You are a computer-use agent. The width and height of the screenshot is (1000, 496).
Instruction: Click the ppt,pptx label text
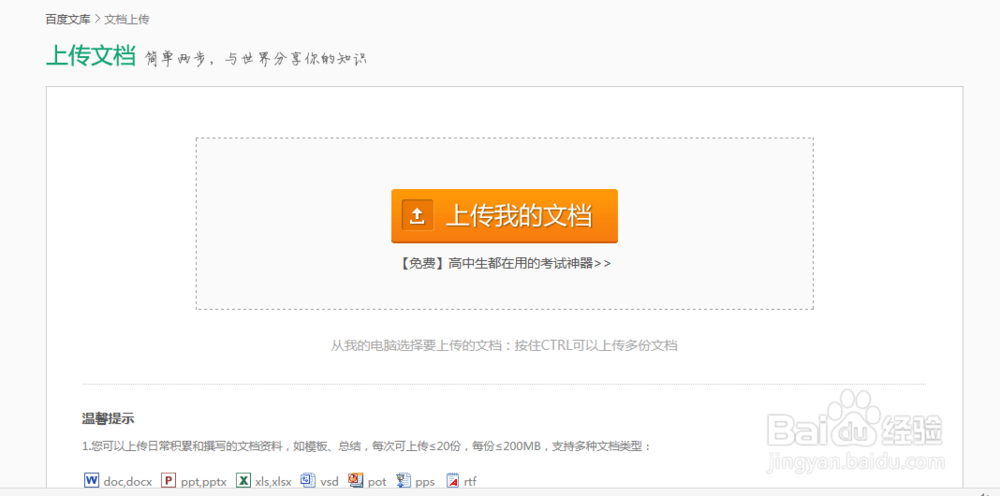click(x=203, y=482)
